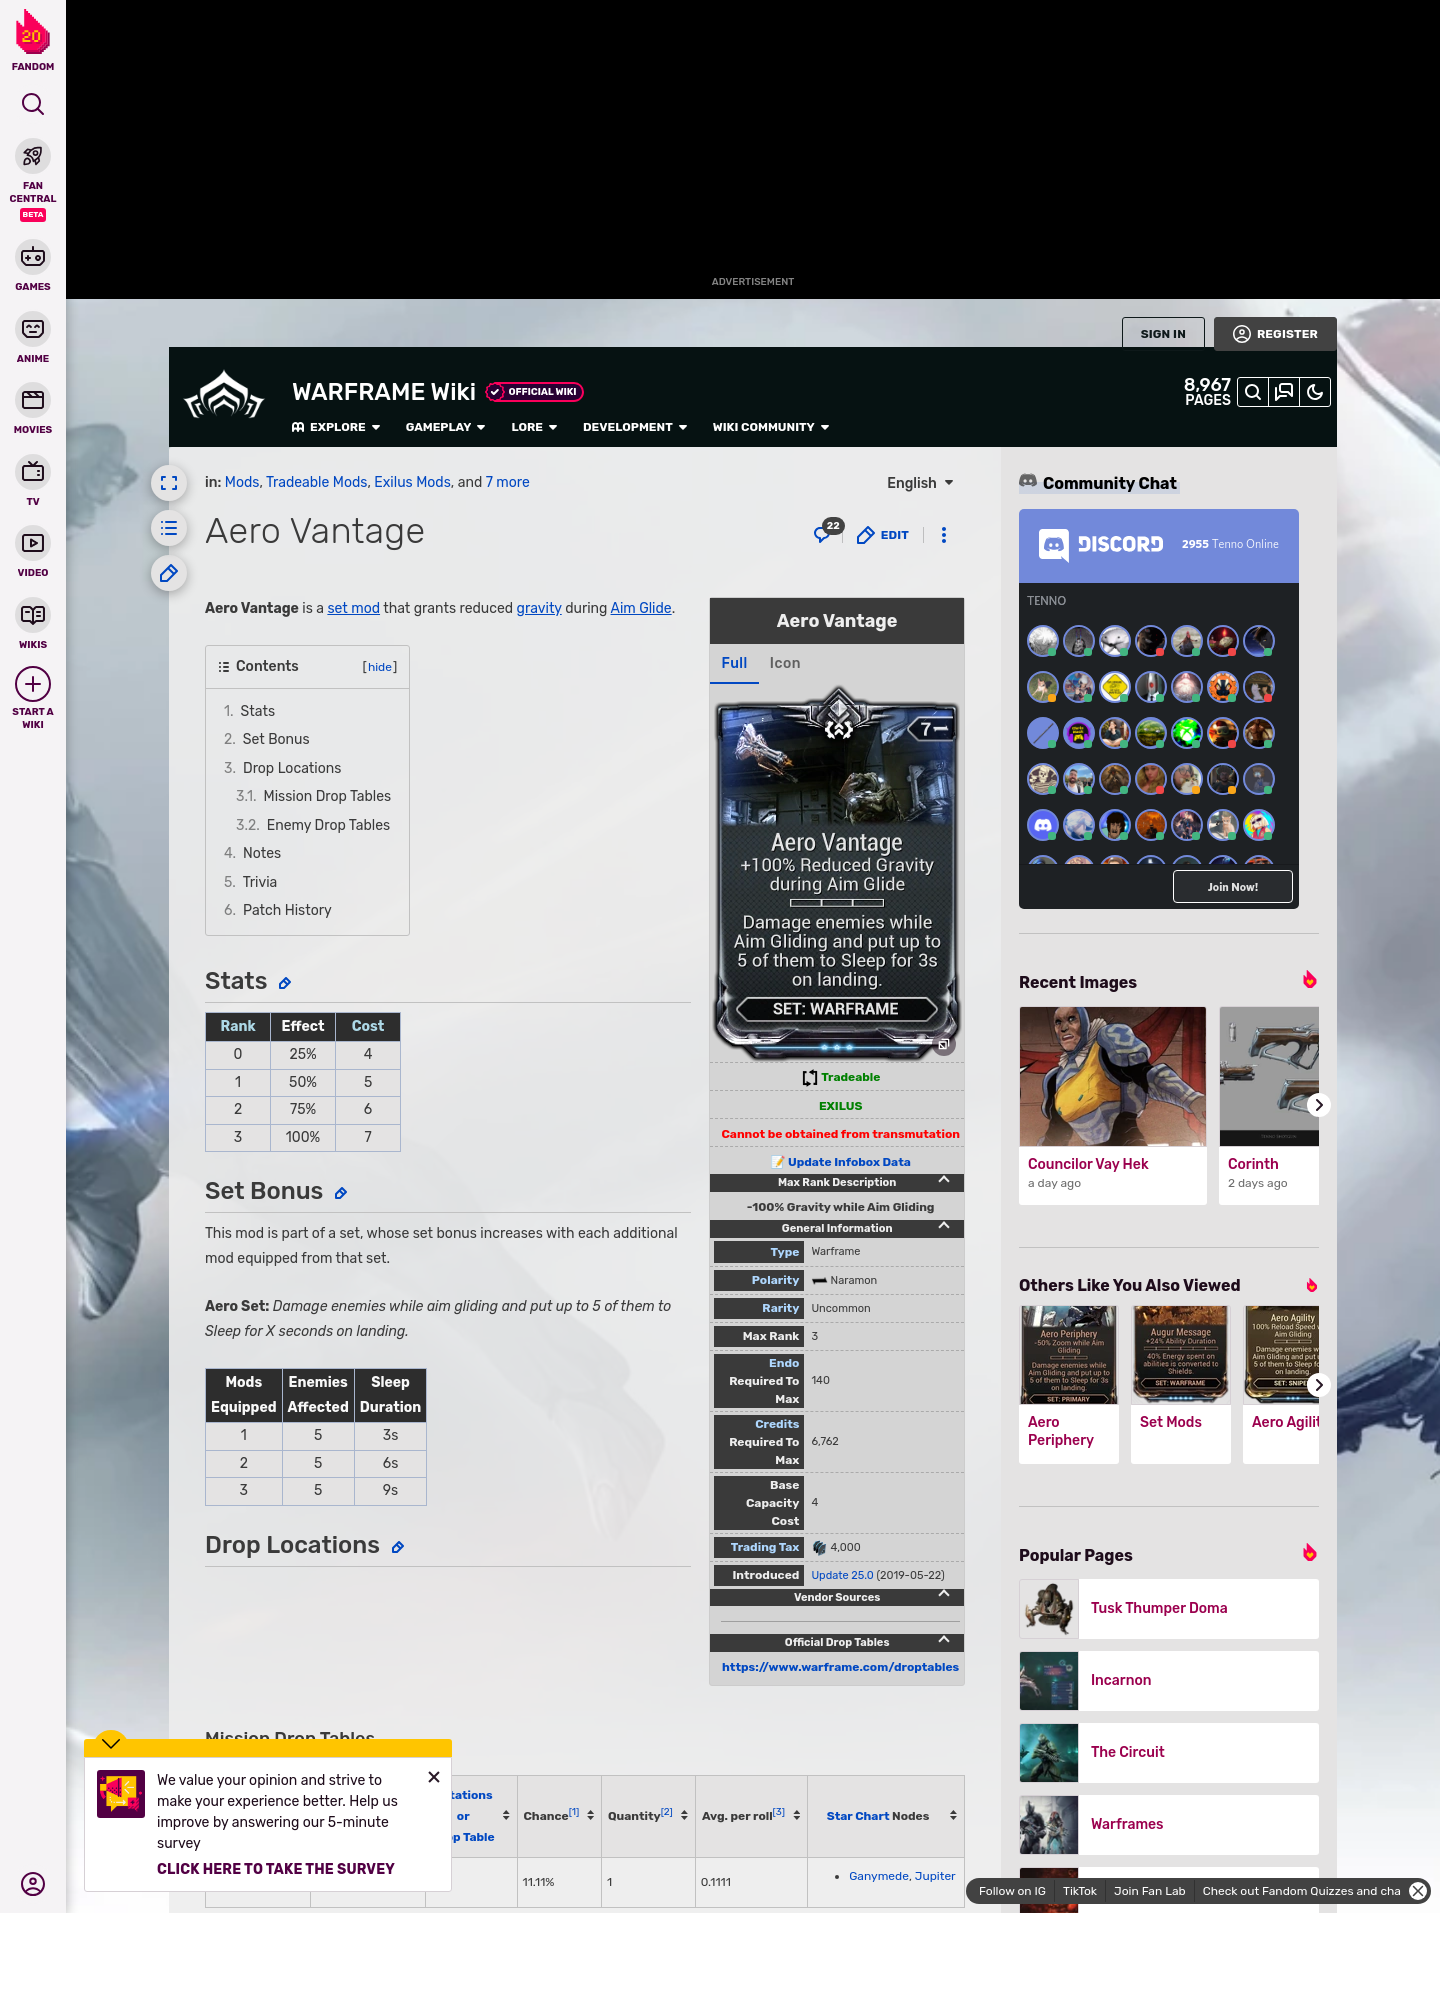This screenshot has height=2000, width=1440.
Task: Open the Tusk Thumper Doma popular page
Action: (x=1169, y=1608)
